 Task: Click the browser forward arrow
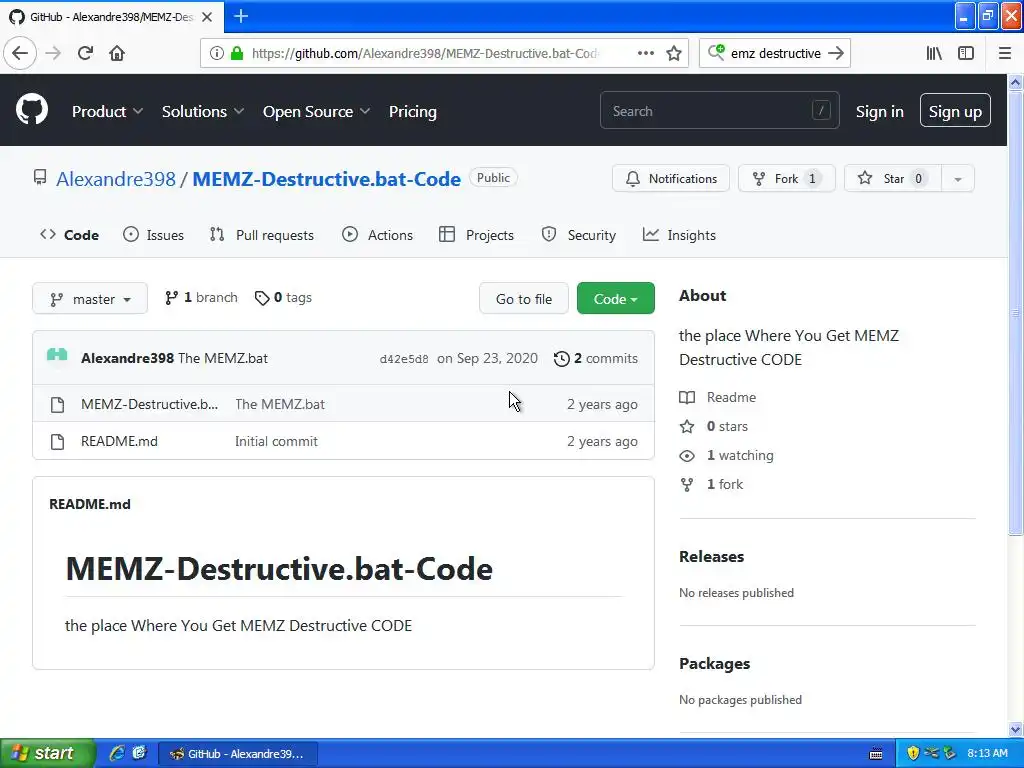coord(53,53)
